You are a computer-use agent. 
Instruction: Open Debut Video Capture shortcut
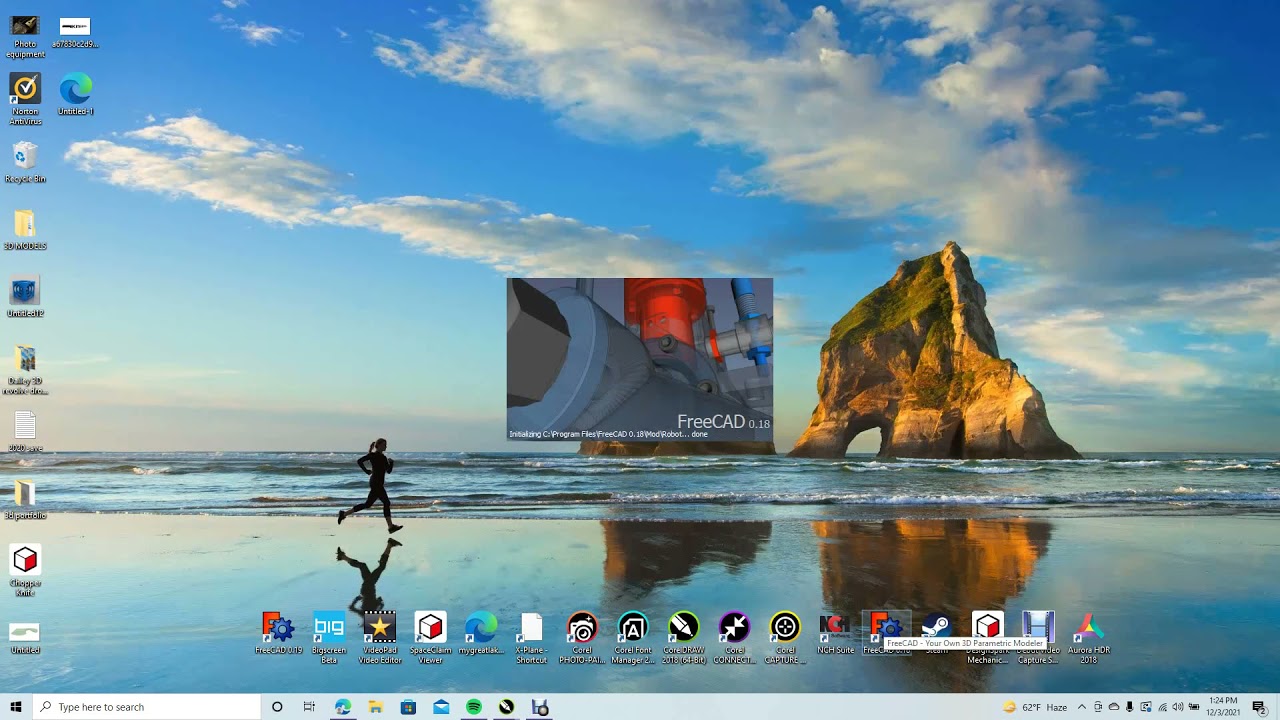1038,637
